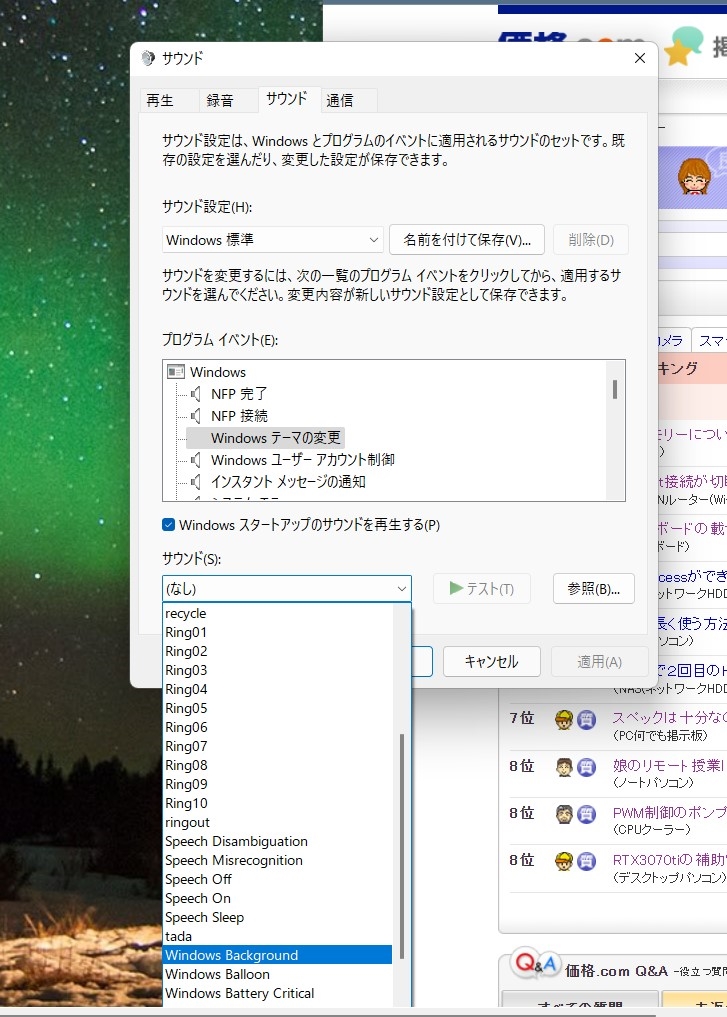Viewport: 727px width, 1017px height.
Task: Open スペックは十分な link on webpage
Action: point(669,717)
